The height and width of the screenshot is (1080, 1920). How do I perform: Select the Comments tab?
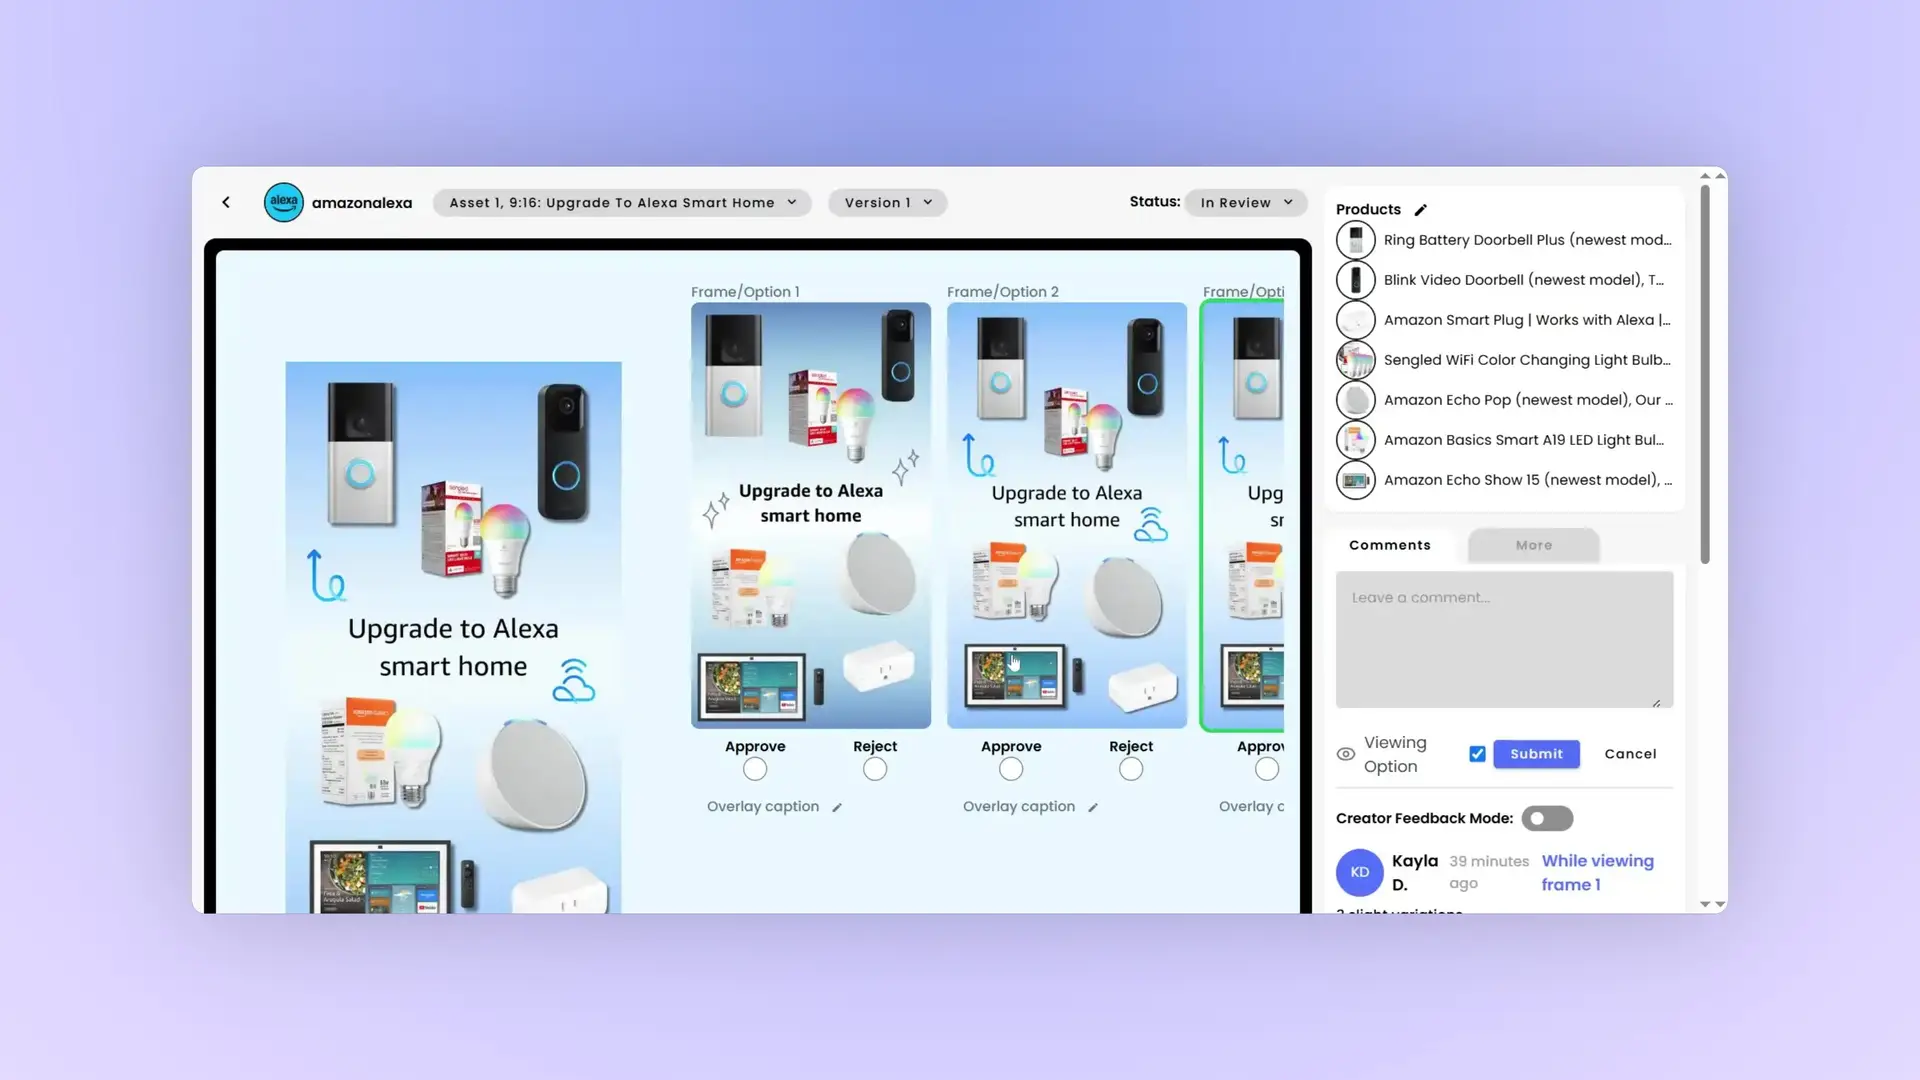pos(1389,545)
